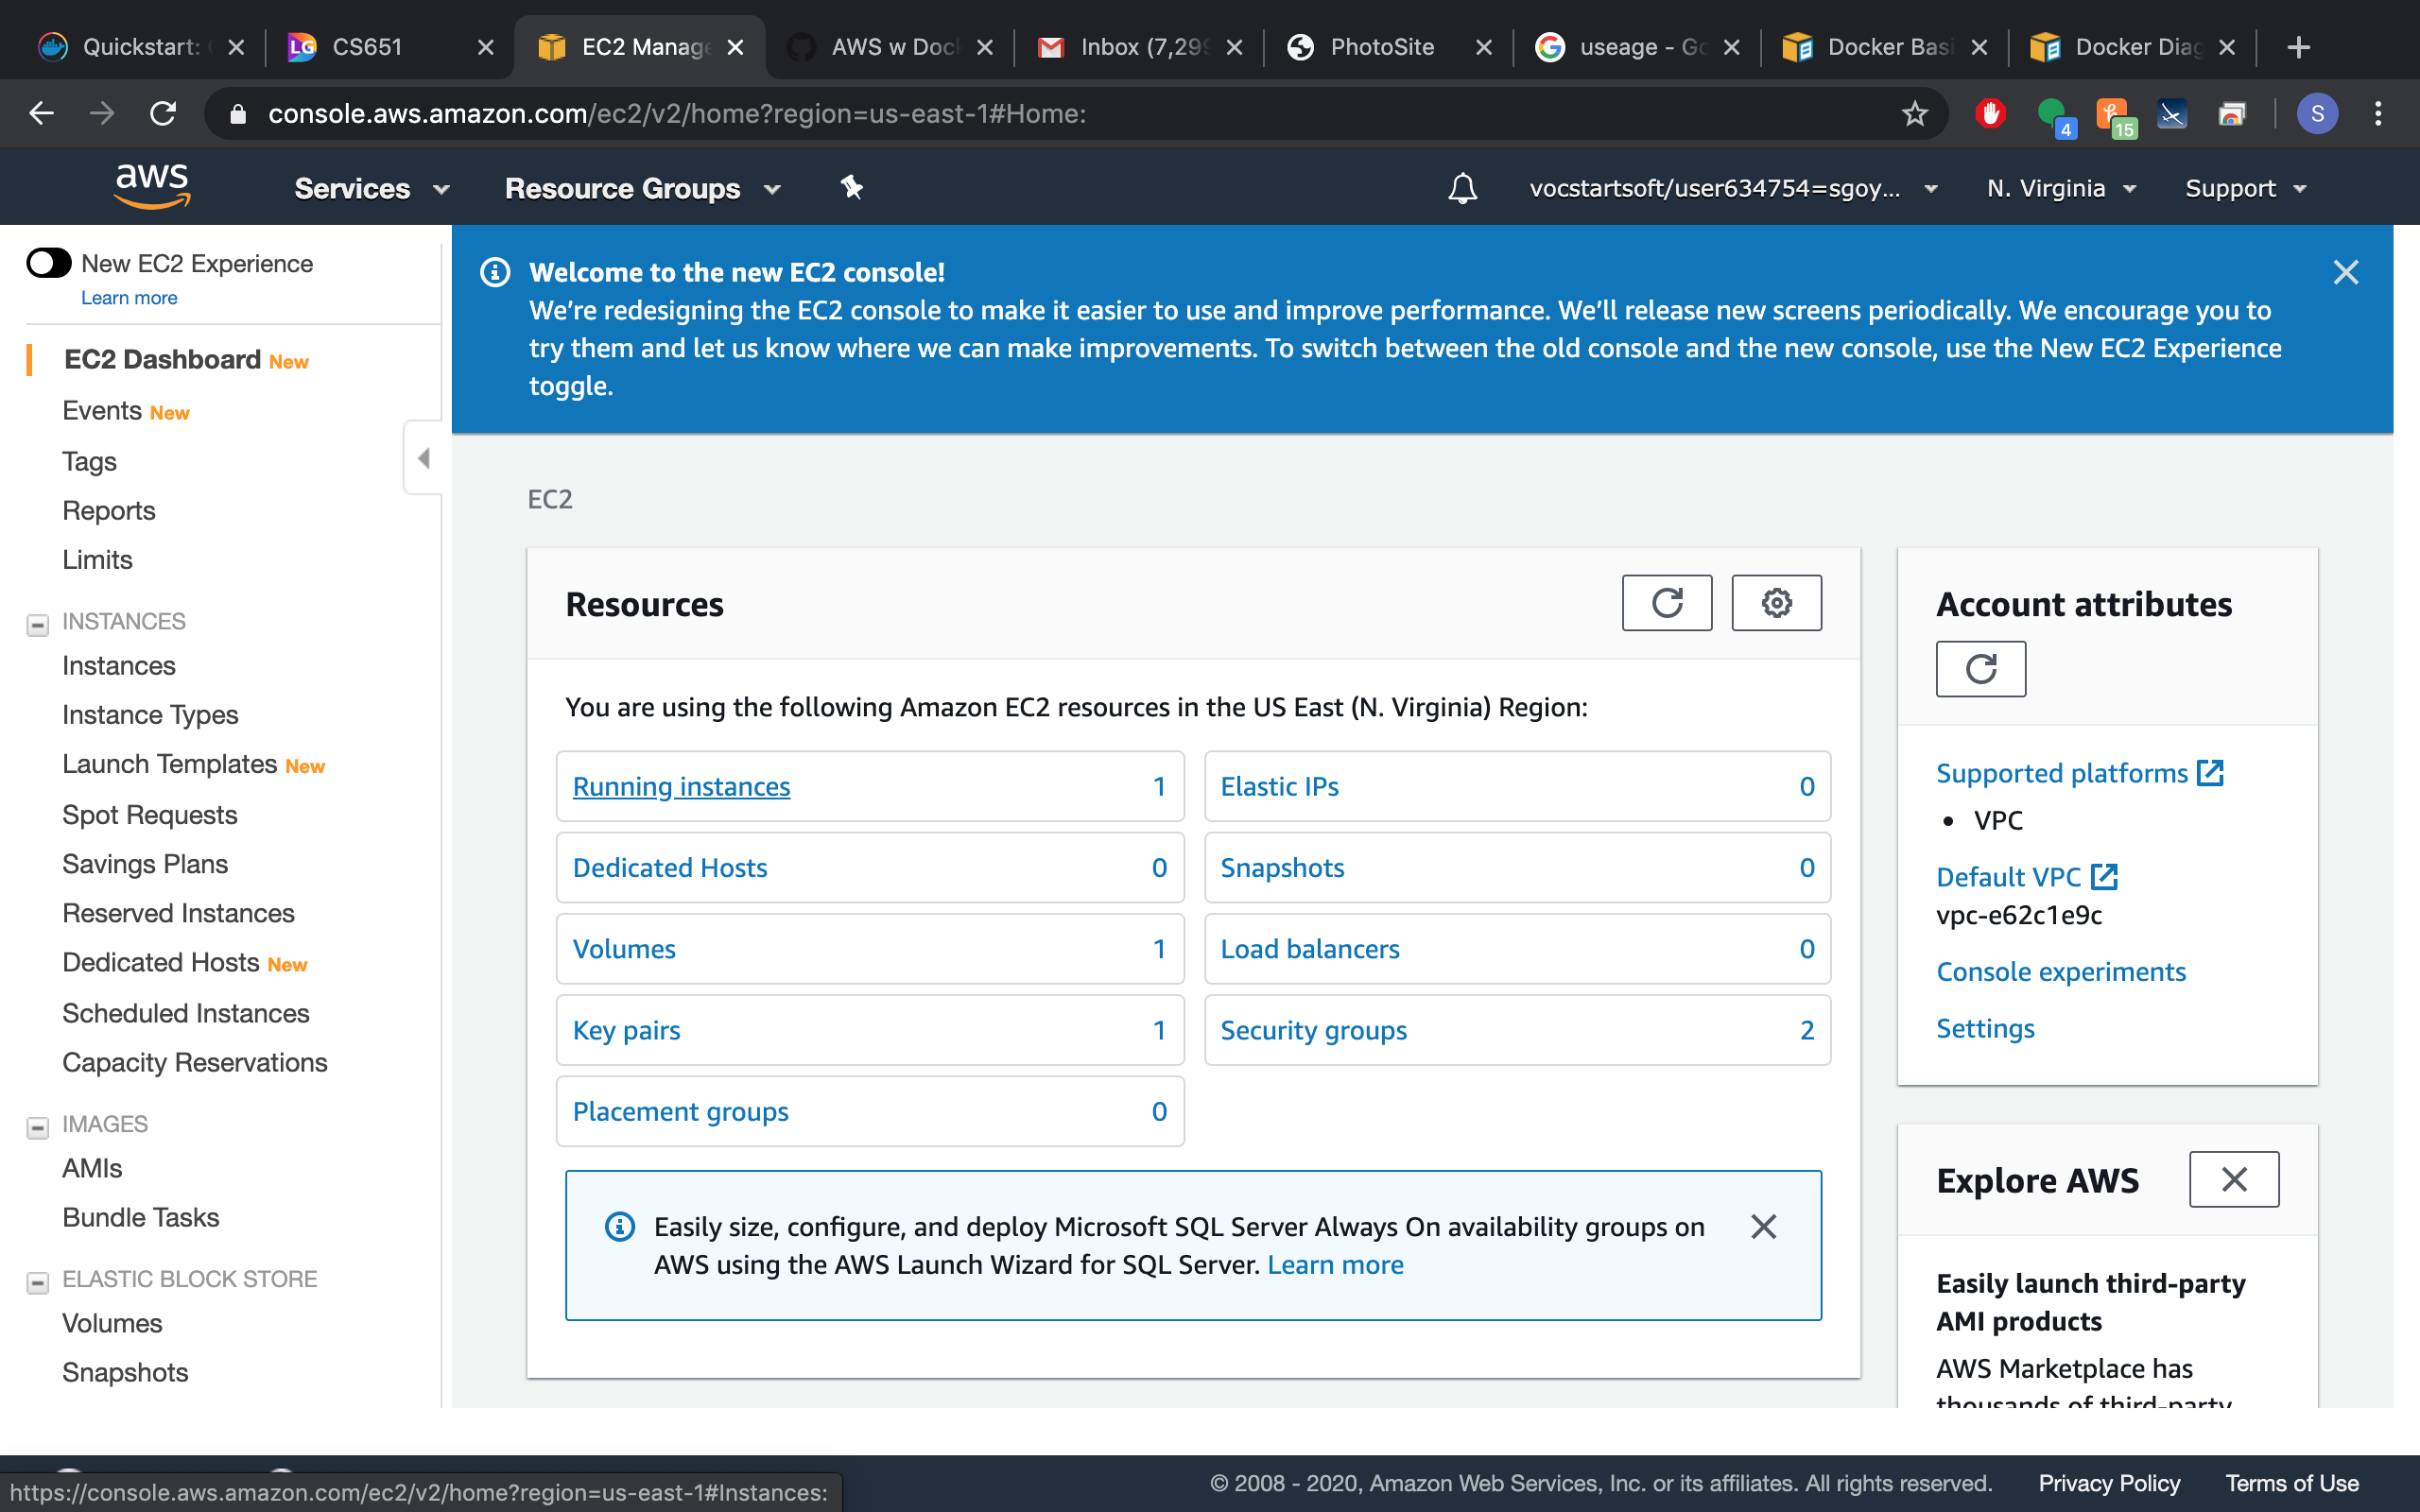Click the pin shortcuts icon

pyautogui.click(x=852, y=187)
